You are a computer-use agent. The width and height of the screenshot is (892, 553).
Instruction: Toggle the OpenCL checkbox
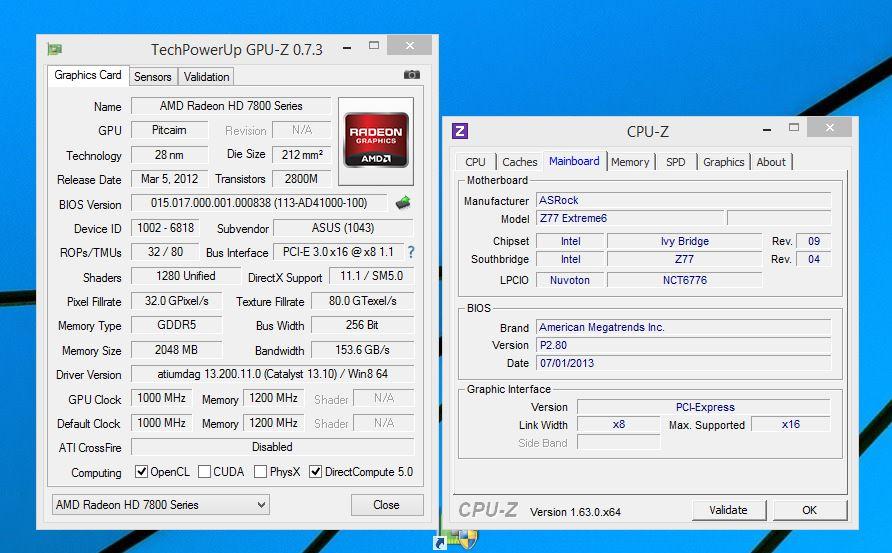point(141,472)
